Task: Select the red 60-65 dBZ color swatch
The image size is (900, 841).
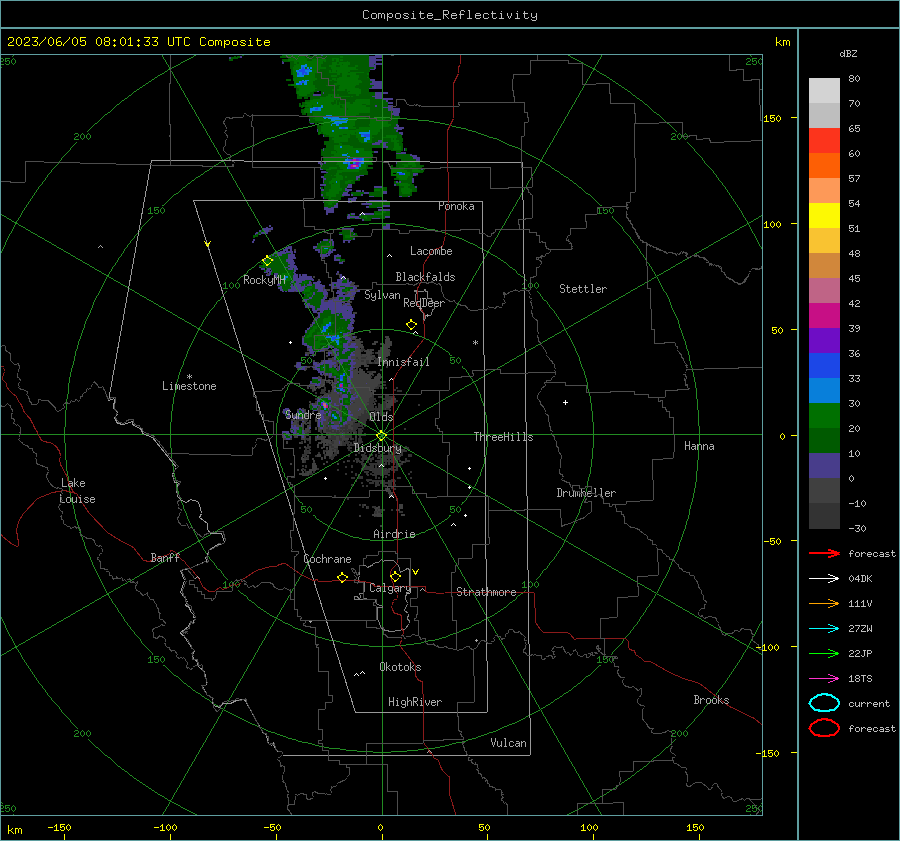Action: coord(824,141)
